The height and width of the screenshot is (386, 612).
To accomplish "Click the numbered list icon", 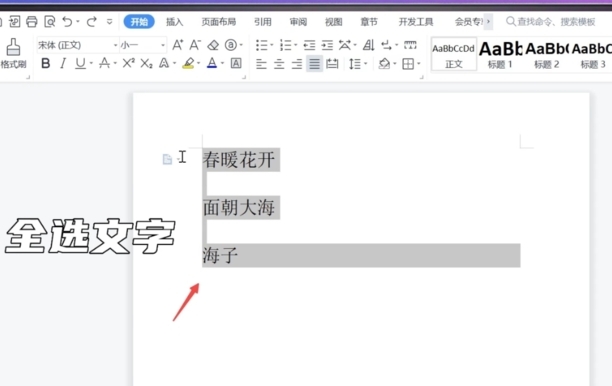I will pyautogui.click(x=286, y=45).
